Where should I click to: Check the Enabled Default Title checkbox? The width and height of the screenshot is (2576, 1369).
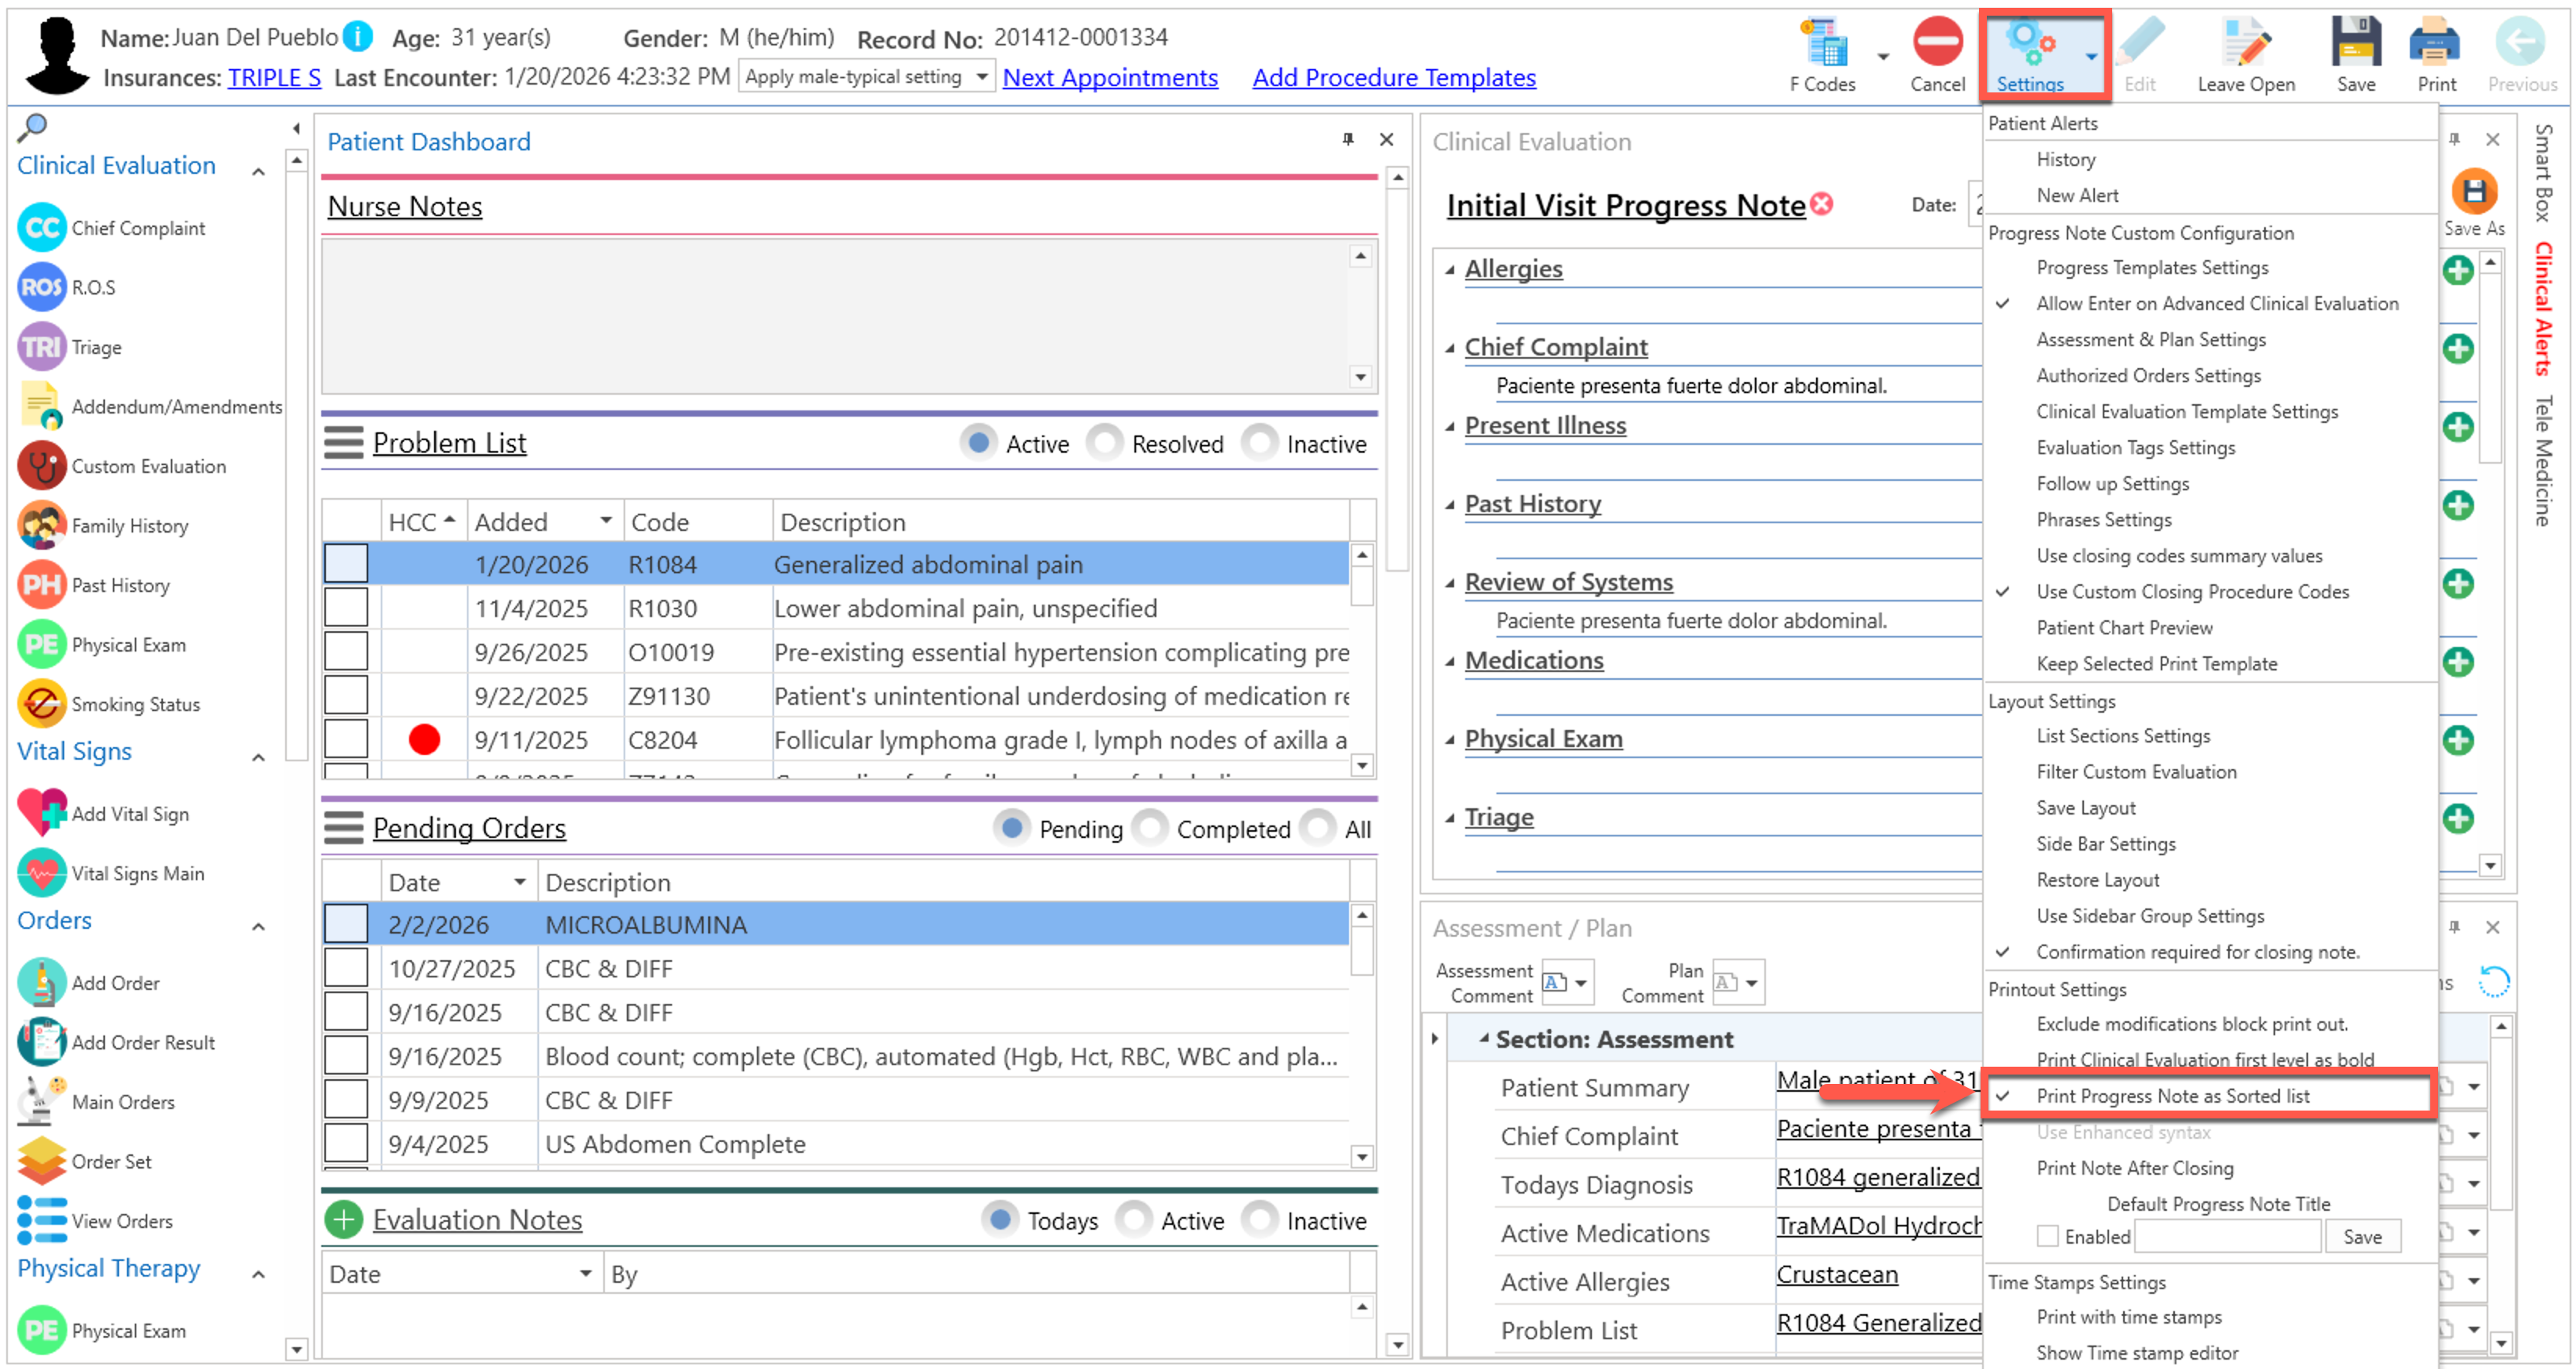pos(2047,1237)
